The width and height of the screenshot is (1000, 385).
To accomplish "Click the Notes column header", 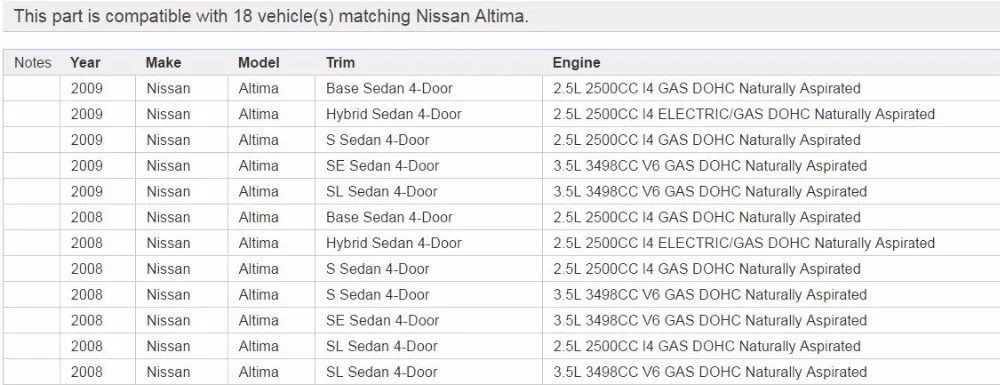I will 33,62.
